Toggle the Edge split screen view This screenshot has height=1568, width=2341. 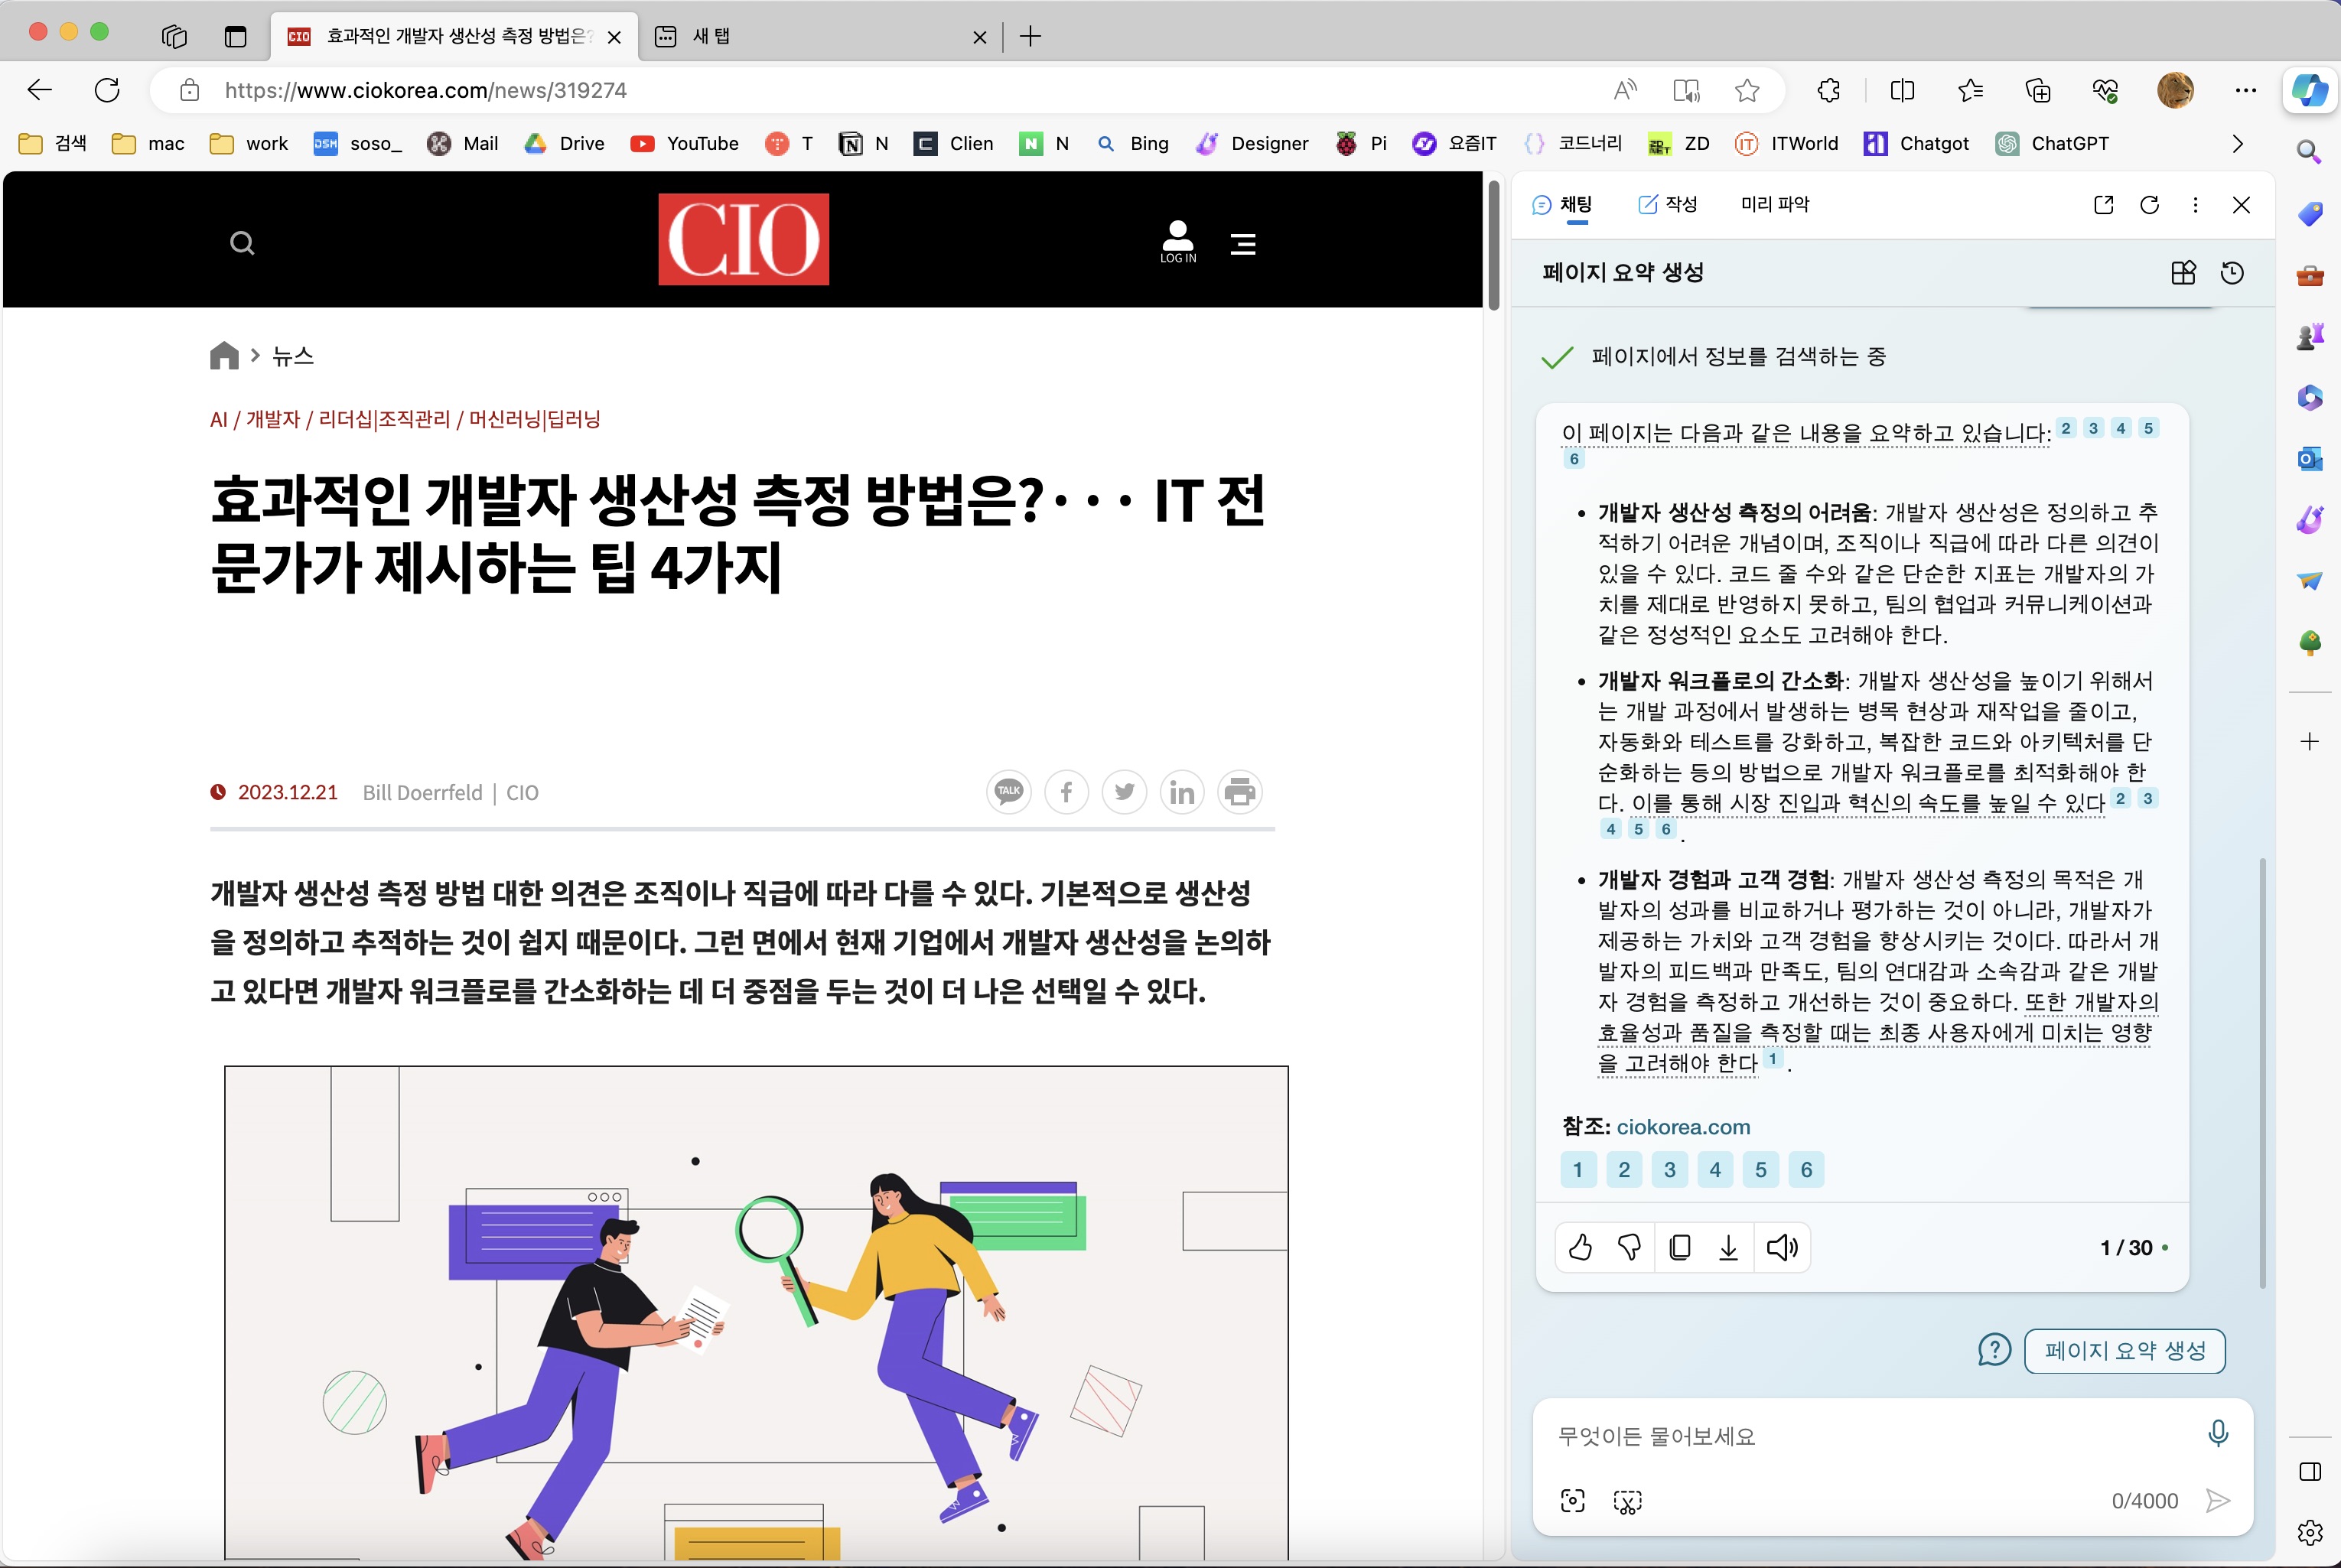coord(1902,91)
